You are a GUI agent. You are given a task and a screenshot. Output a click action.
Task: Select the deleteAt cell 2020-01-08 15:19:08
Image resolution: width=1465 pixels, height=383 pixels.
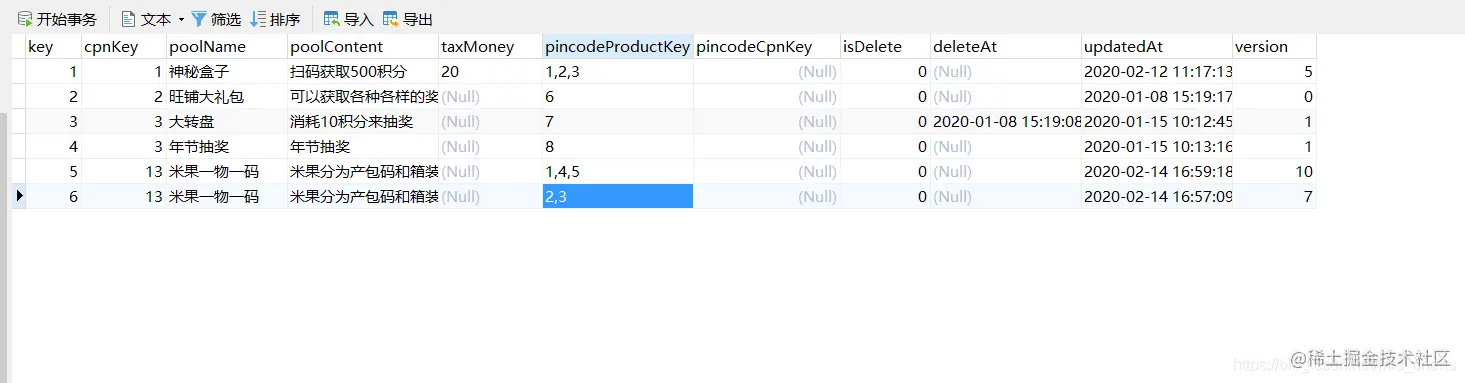click(1006, 122)
